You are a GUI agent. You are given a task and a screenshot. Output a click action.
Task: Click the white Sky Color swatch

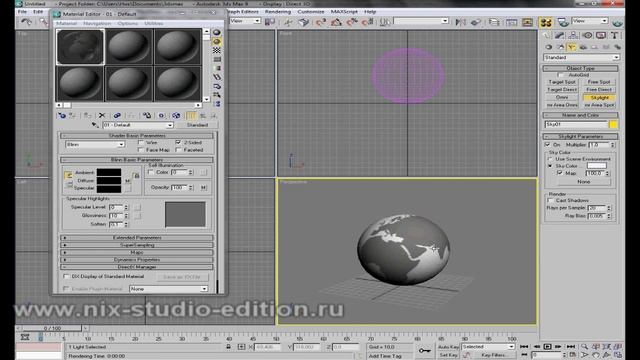pos(596,166)
